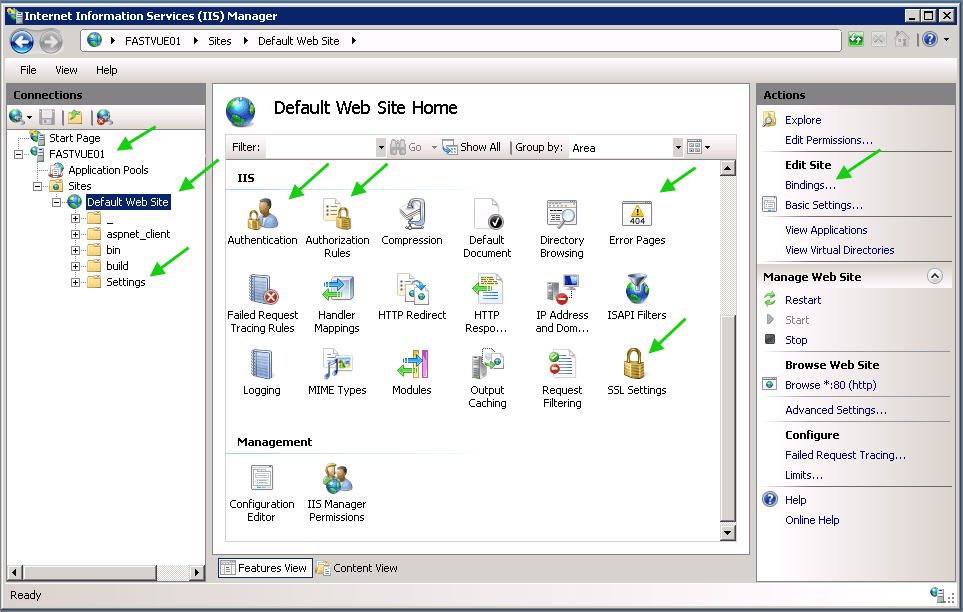Click the refresh page icon in address bar

click(856, 40)
